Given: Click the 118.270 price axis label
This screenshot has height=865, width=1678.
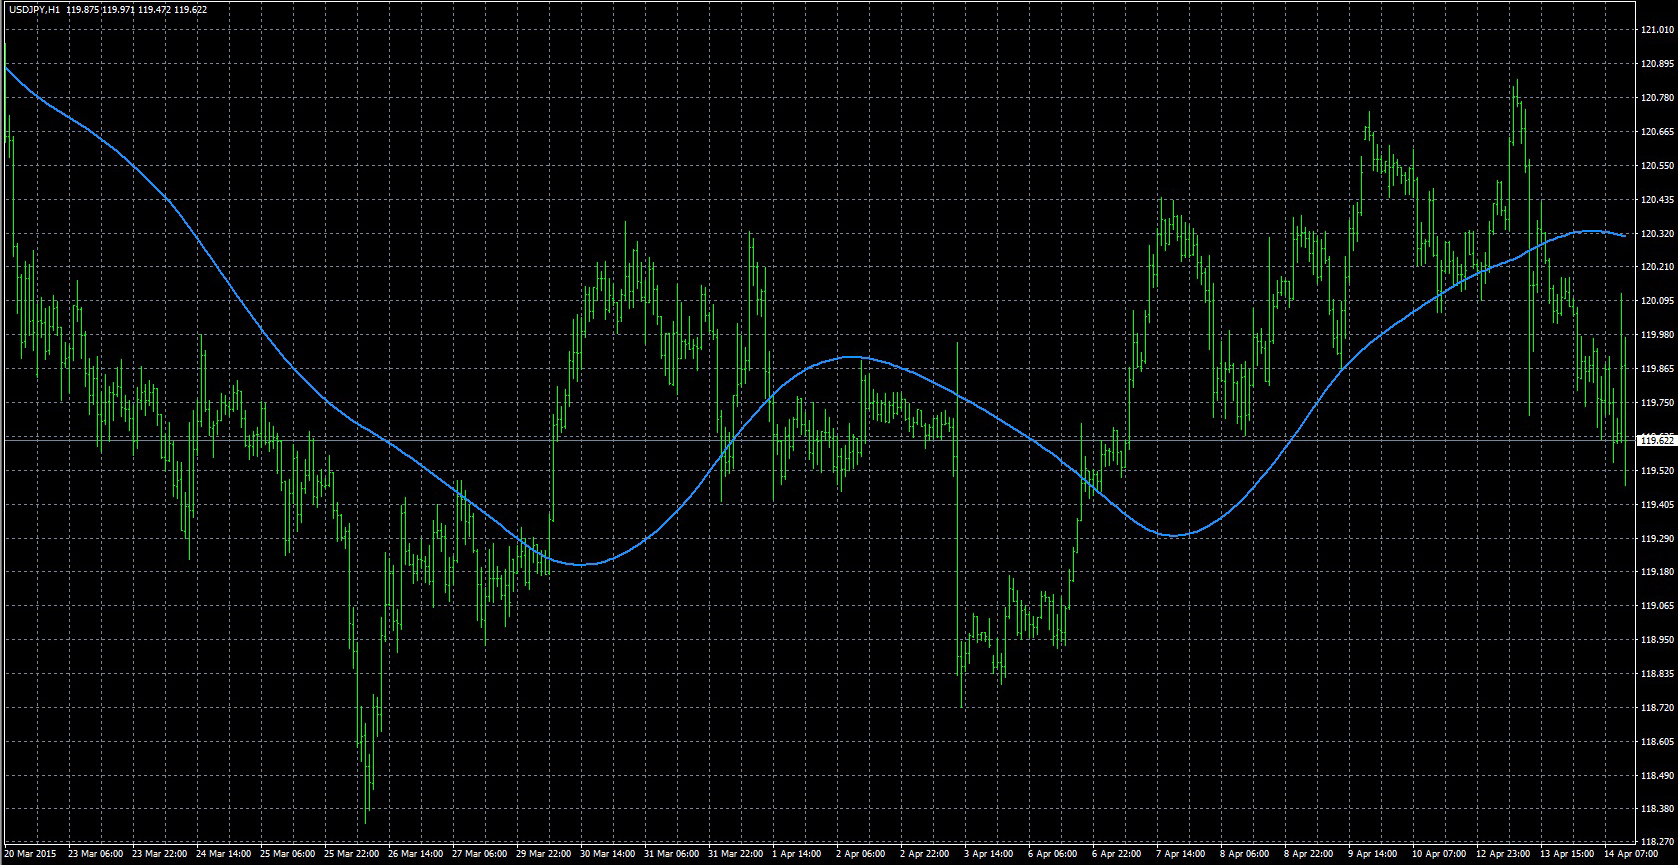Looking at the screenshot, I should pyautogui.click(x=1658, y=843).
